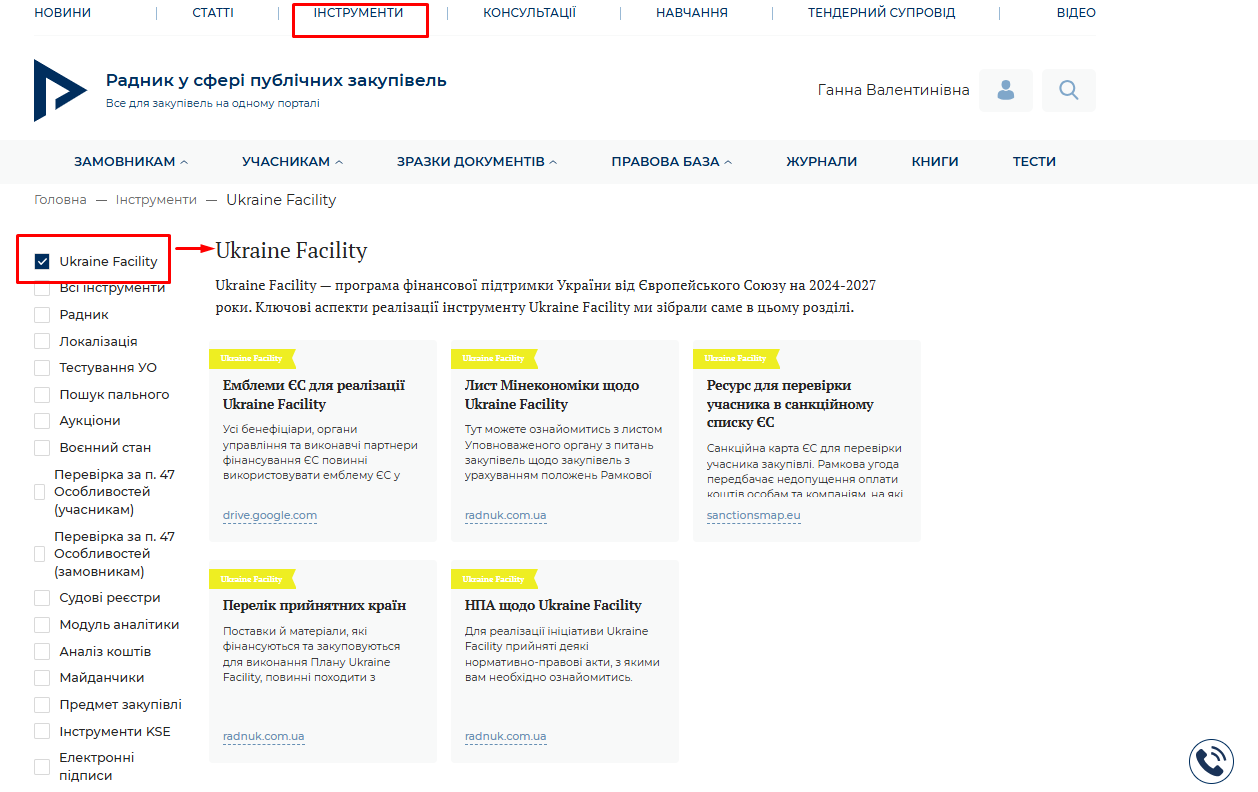Open the Правова база dropdown
Image resolution: width=1258 pixels, height=792 pixels.
[x=671, y=161]
